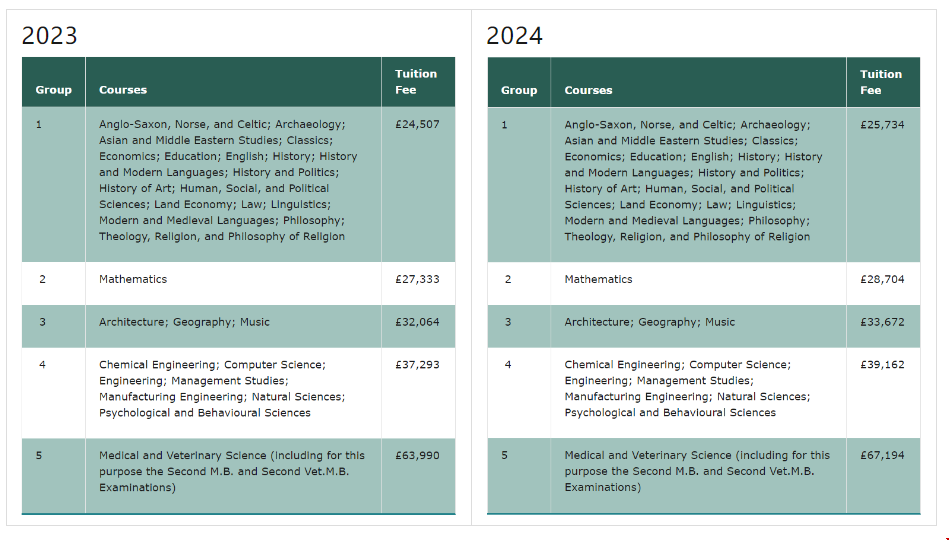
Task: Click the 2024 heading
Action: (514, 36)
